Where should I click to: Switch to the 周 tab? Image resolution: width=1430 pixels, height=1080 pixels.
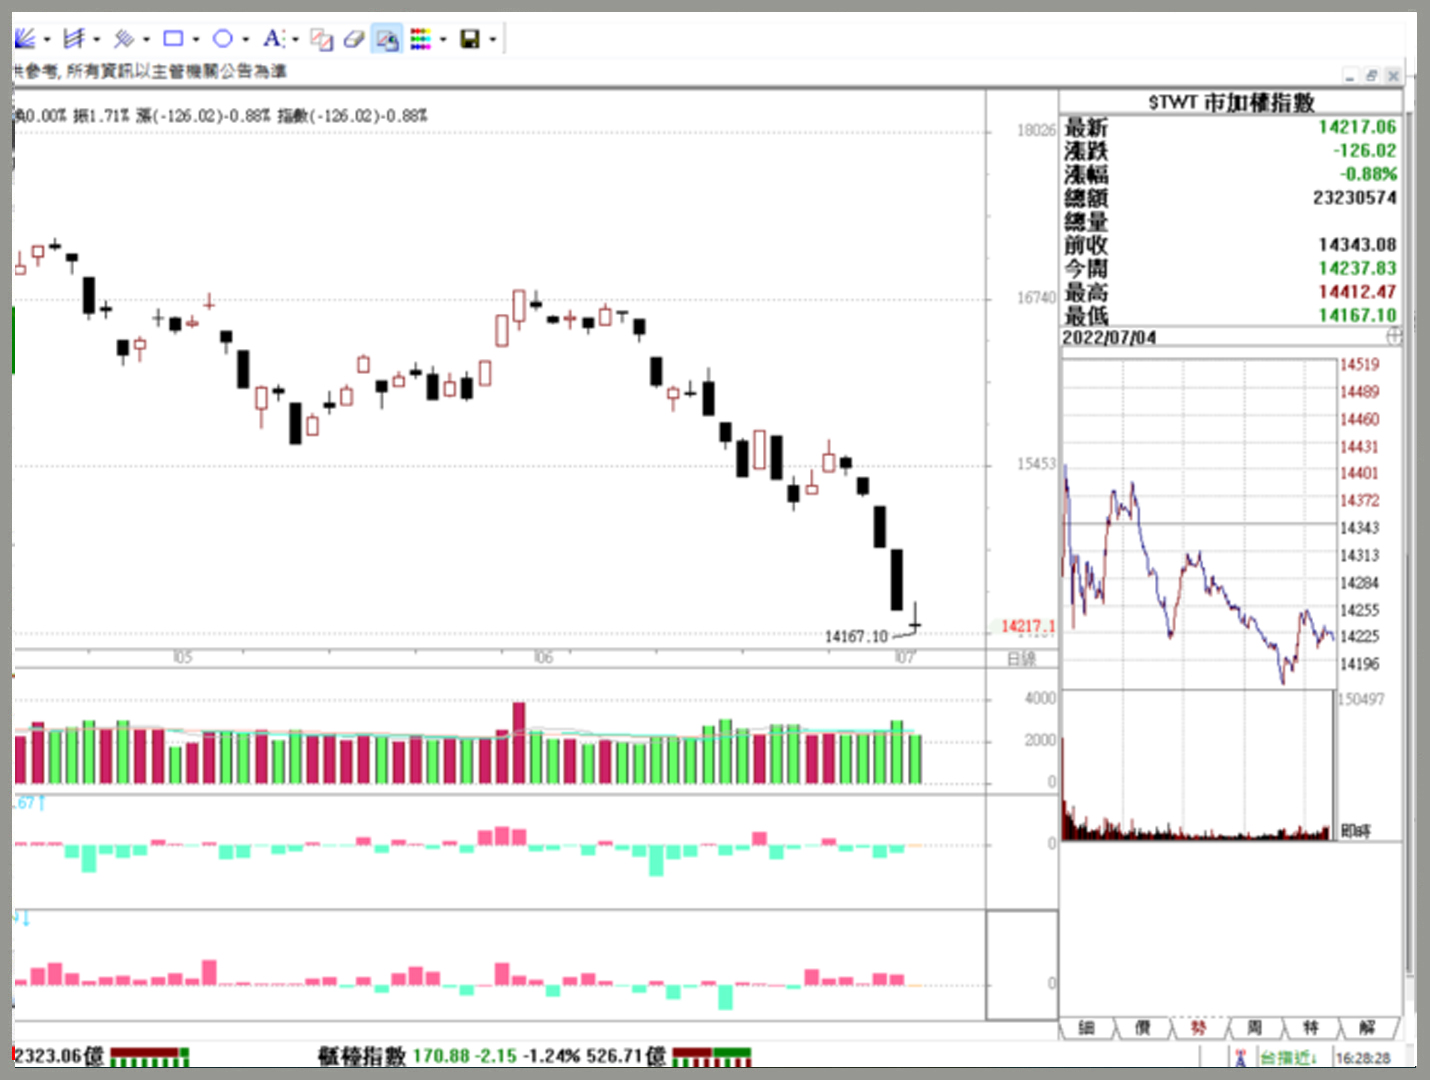click(x=1255, y=1028)
